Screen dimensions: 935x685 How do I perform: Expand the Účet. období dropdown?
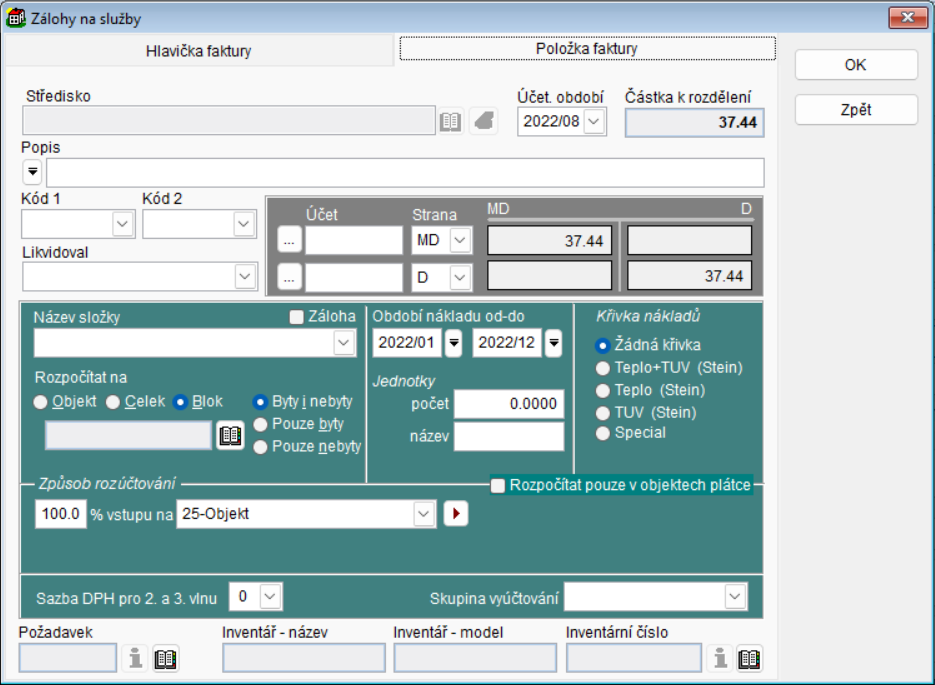[x=594, y=122]
